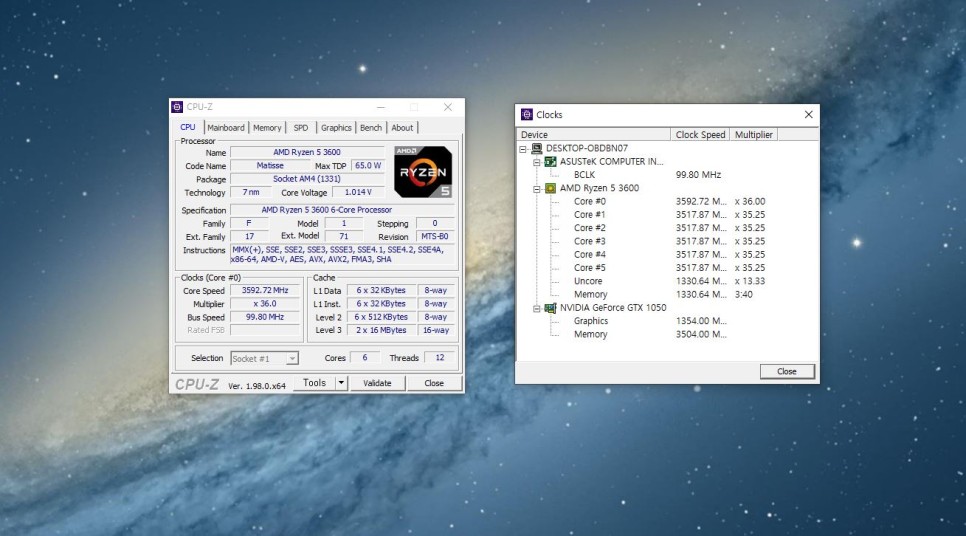Open the SPD tab
Viewport: 966px width, 536px height.
point(301,128)
